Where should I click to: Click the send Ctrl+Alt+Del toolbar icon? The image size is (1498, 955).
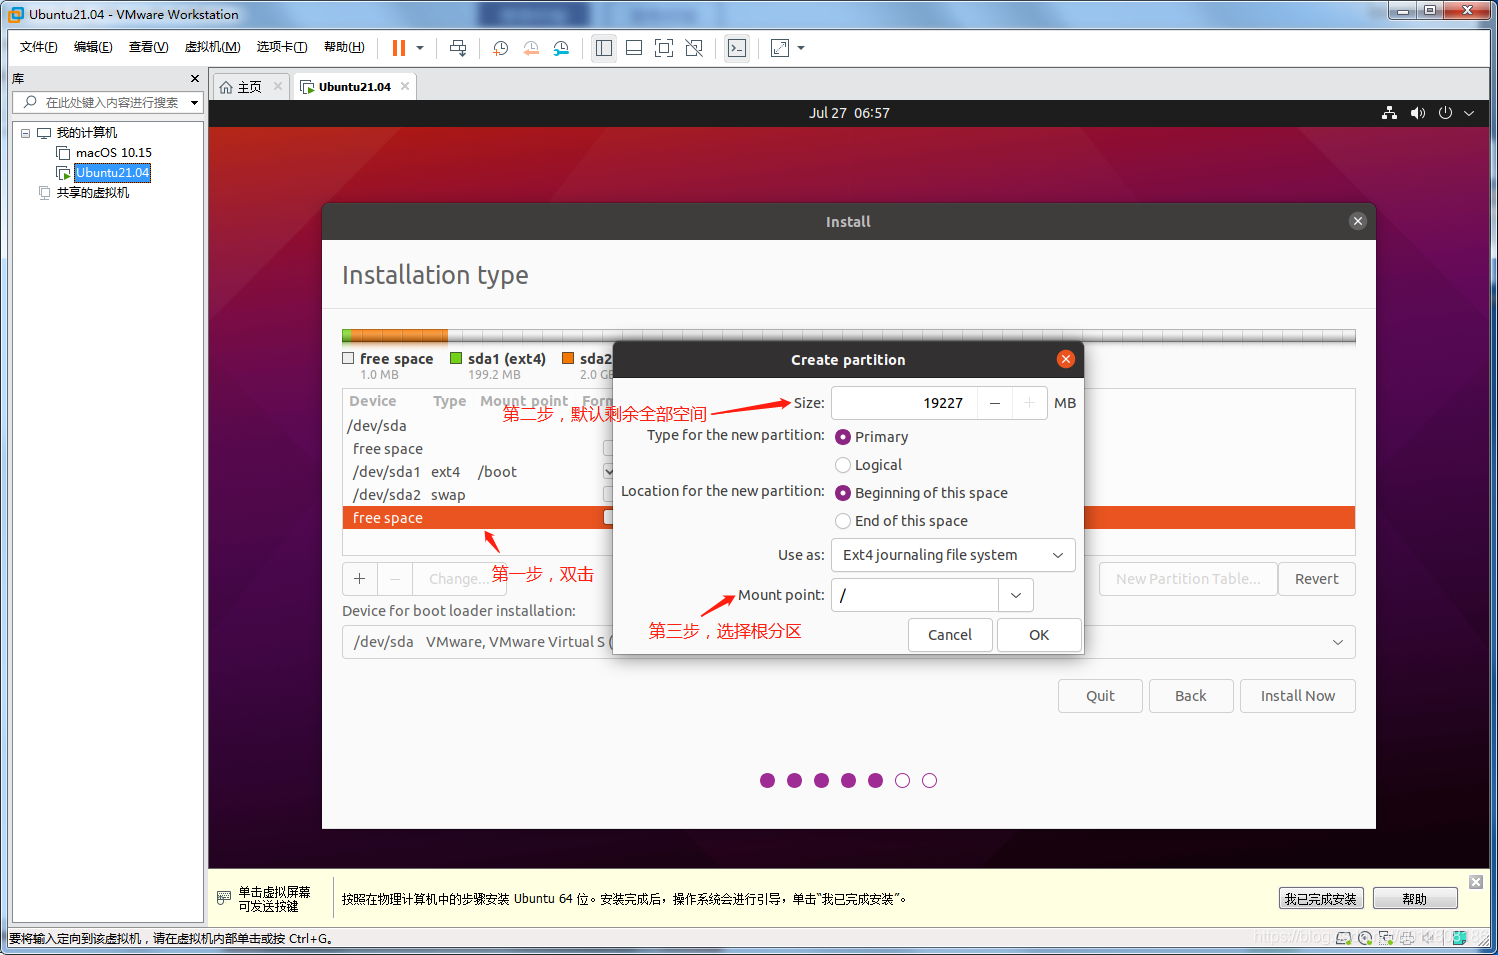point(458,48)
